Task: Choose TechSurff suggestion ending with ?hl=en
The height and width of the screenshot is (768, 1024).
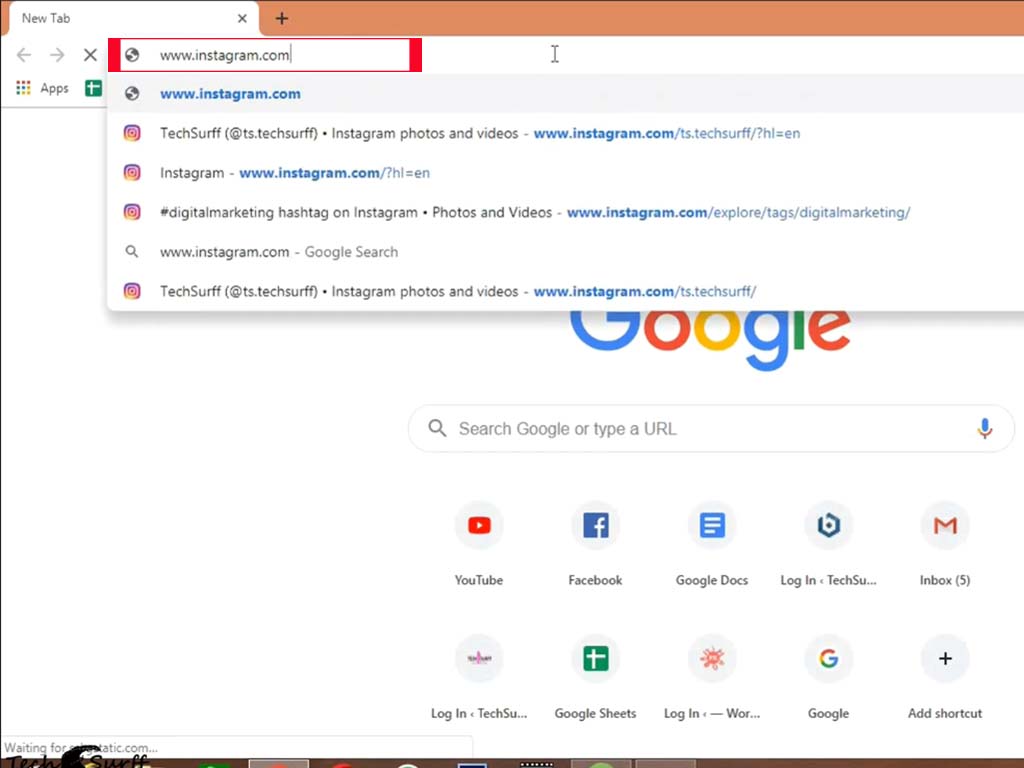Action: tap(566, 133)
